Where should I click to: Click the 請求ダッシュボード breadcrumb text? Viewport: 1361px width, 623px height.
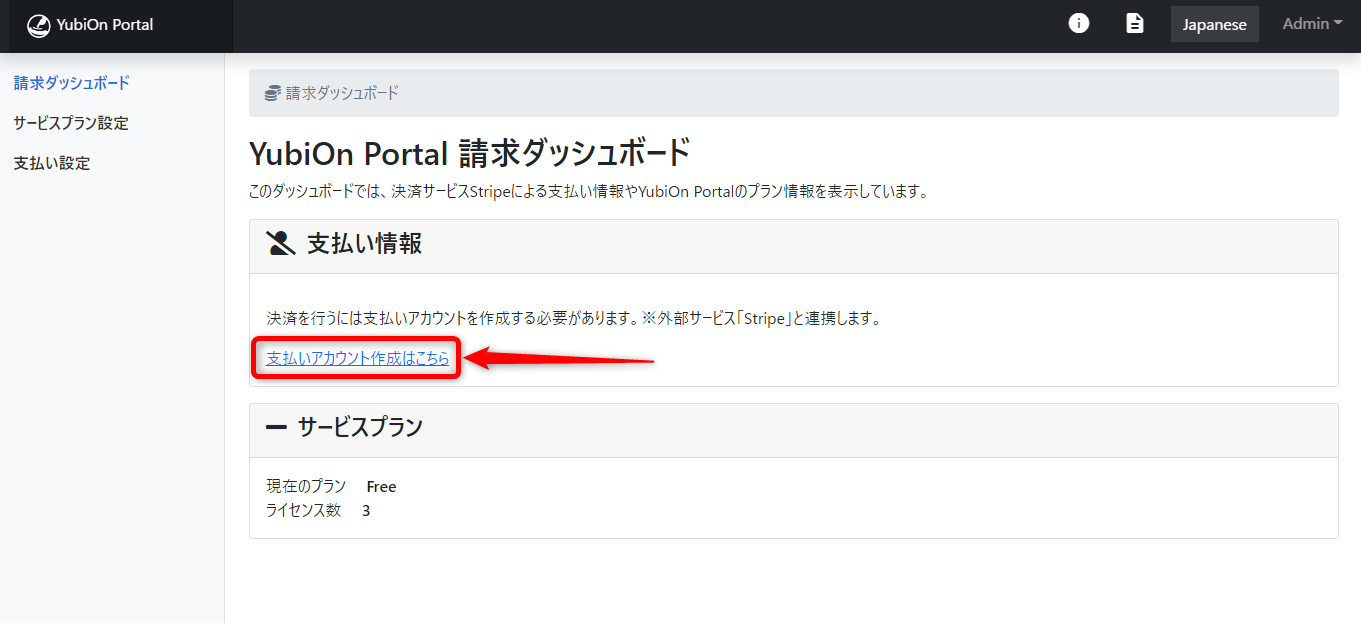pos(342,93)
